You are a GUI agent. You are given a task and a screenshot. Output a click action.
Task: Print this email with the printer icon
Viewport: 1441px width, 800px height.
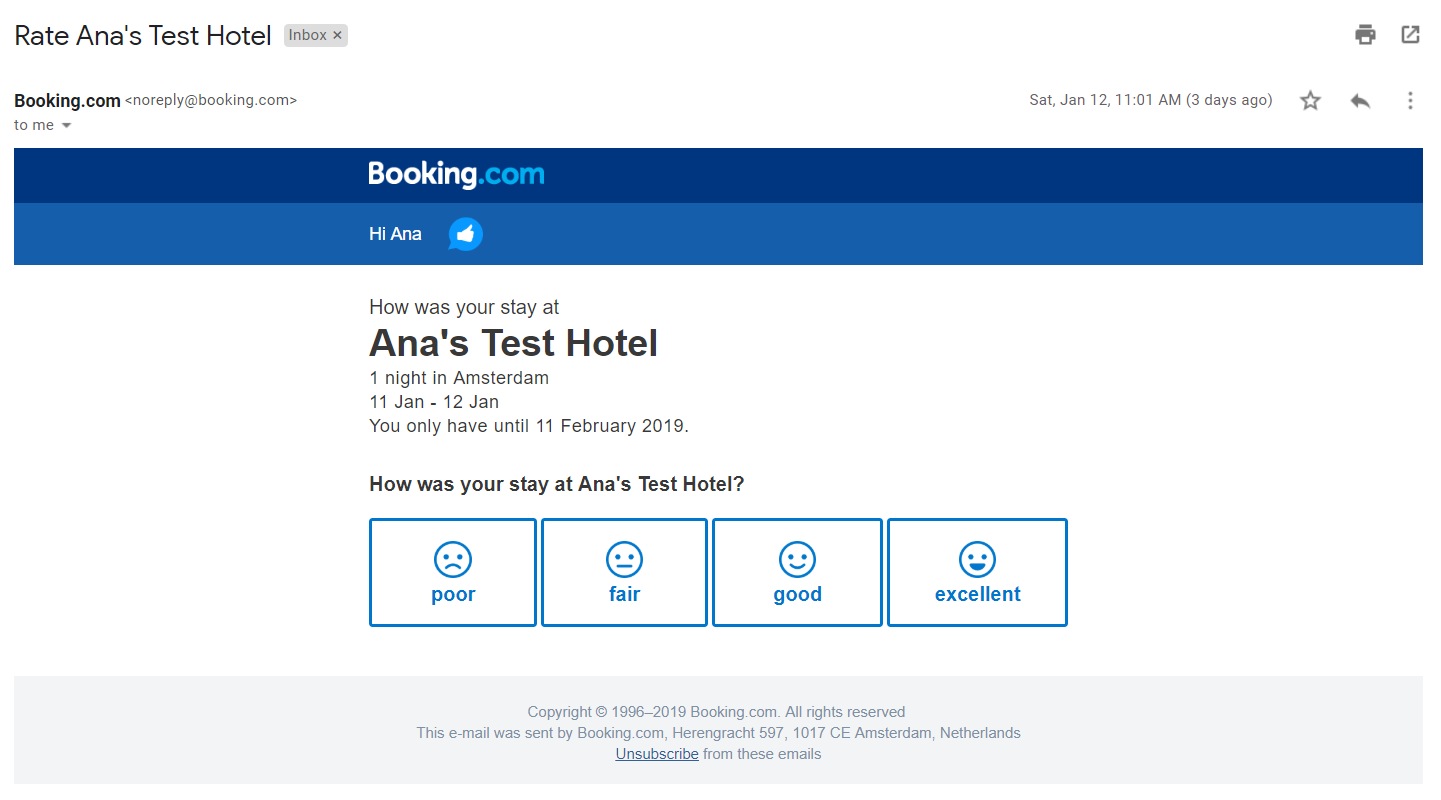tap(1365, 35)
